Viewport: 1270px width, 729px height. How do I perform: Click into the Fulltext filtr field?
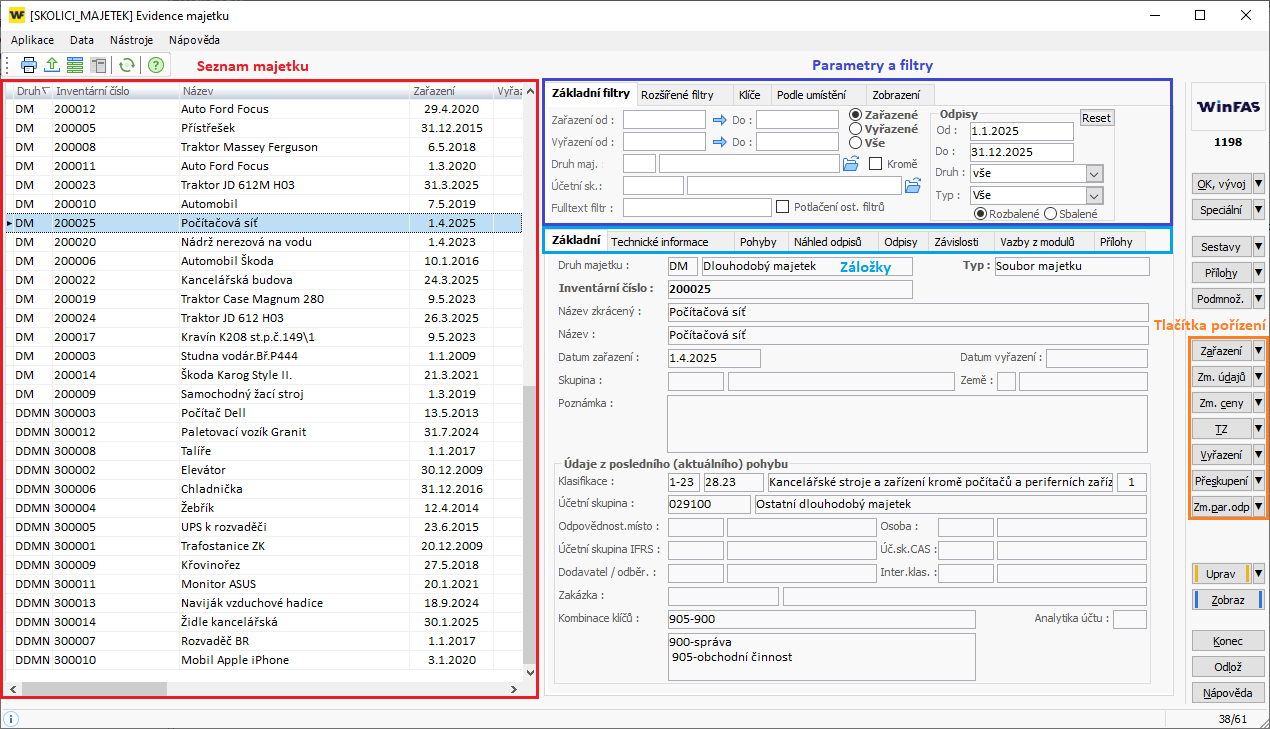pyautogui.click(x=696, y=208)
